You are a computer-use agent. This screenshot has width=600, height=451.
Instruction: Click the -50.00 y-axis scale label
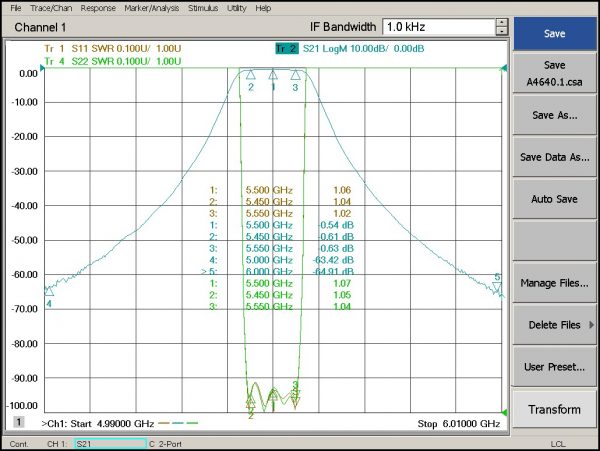tap(25, 240)
